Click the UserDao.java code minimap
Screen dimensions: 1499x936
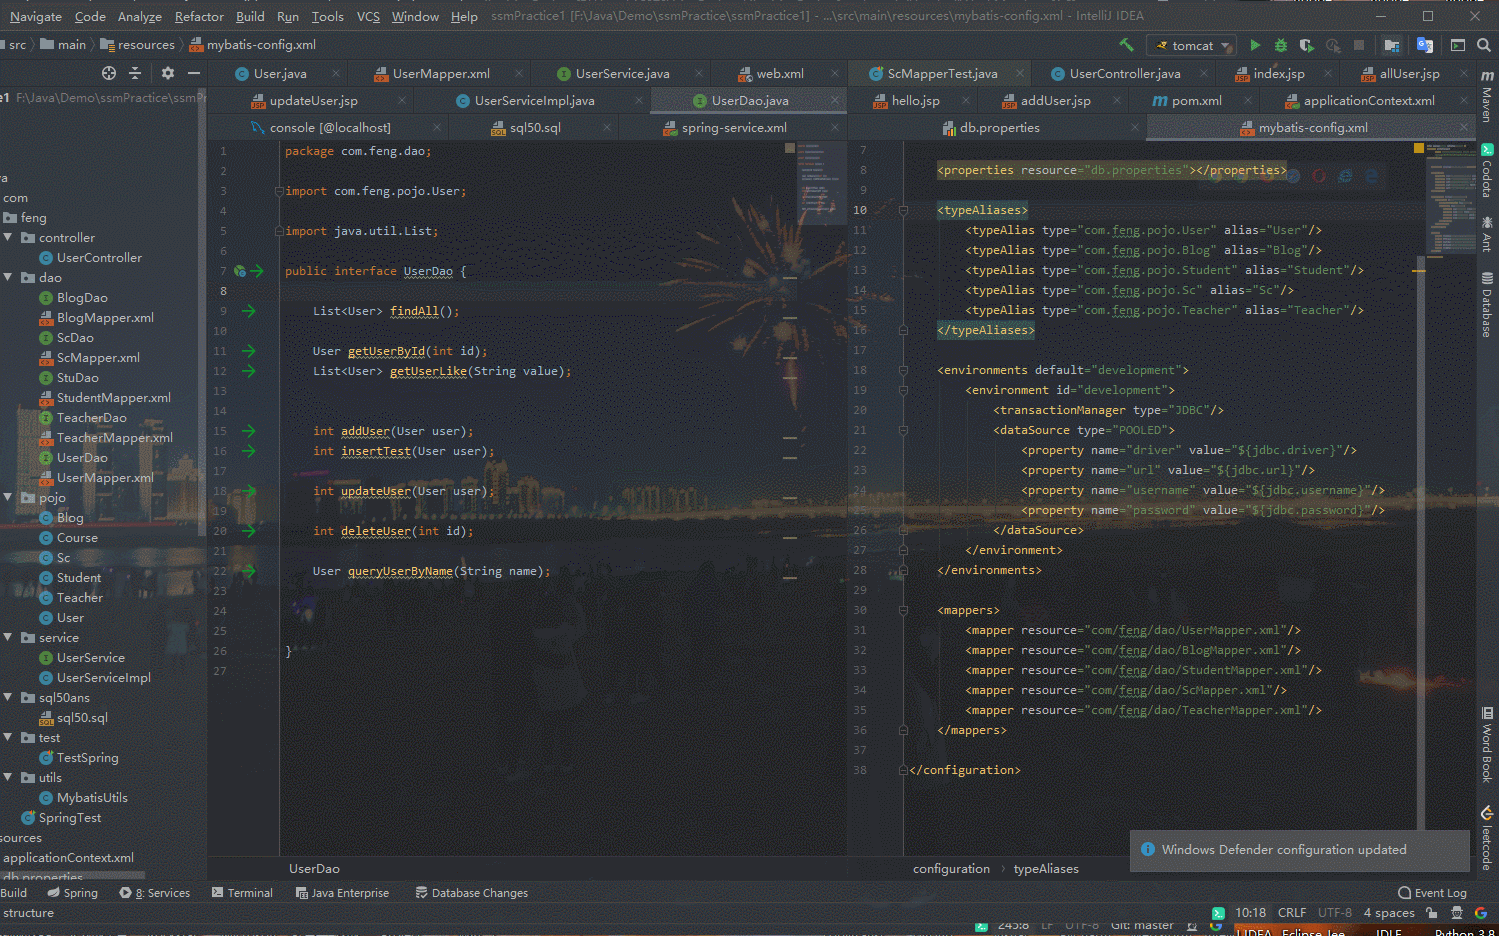point(822,185)
